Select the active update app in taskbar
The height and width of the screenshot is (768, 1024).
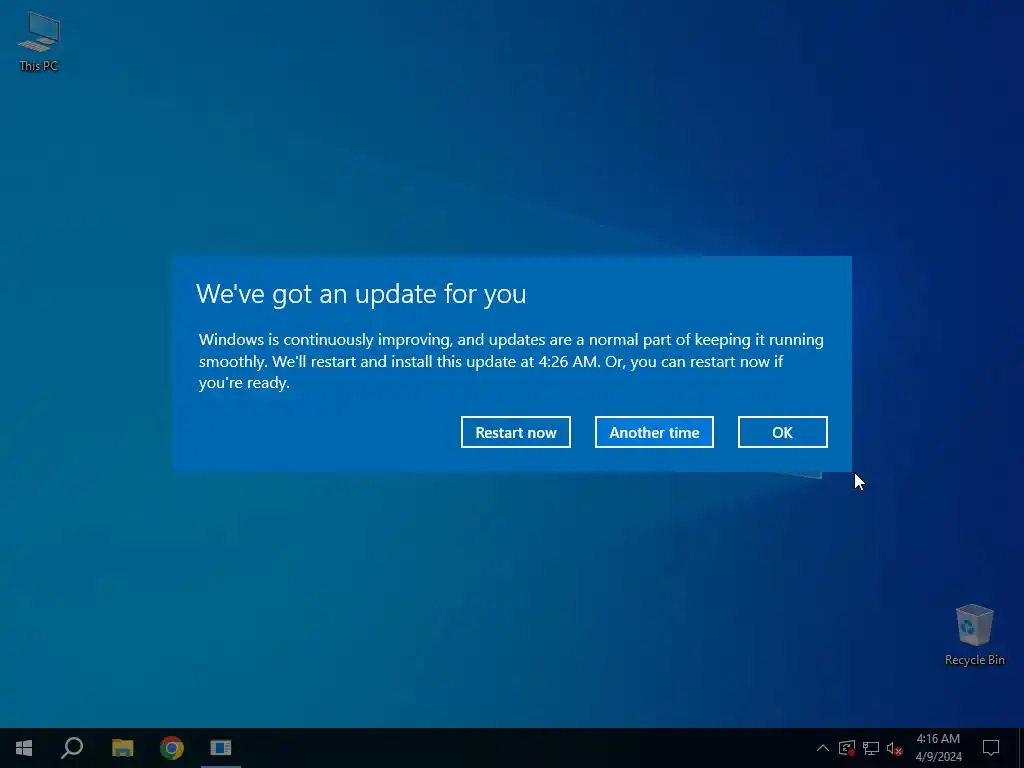[221, 748]
